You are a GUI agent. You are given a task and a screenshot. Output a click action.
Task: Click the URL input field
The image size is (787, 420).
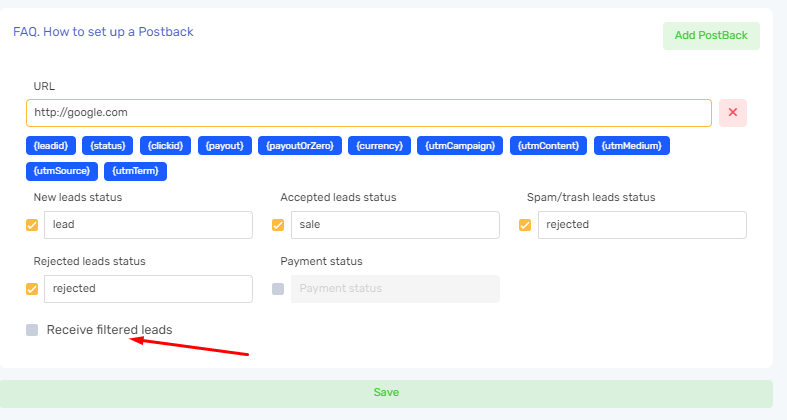(368, 113)
